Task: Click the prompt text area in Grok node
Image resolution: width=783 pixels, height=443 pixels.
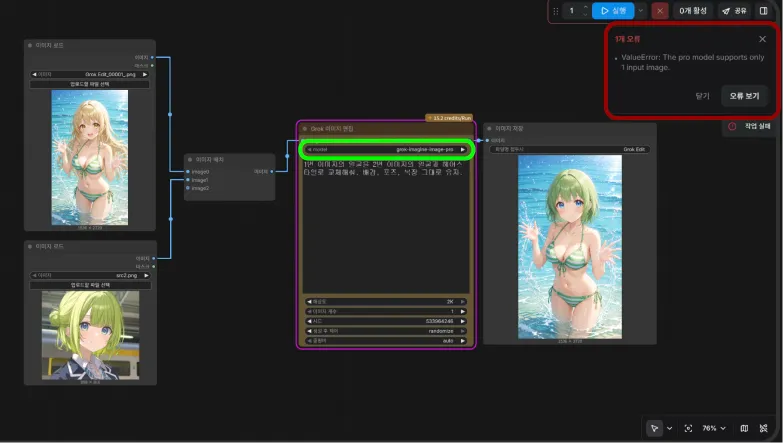Action: tap(386, 226)
